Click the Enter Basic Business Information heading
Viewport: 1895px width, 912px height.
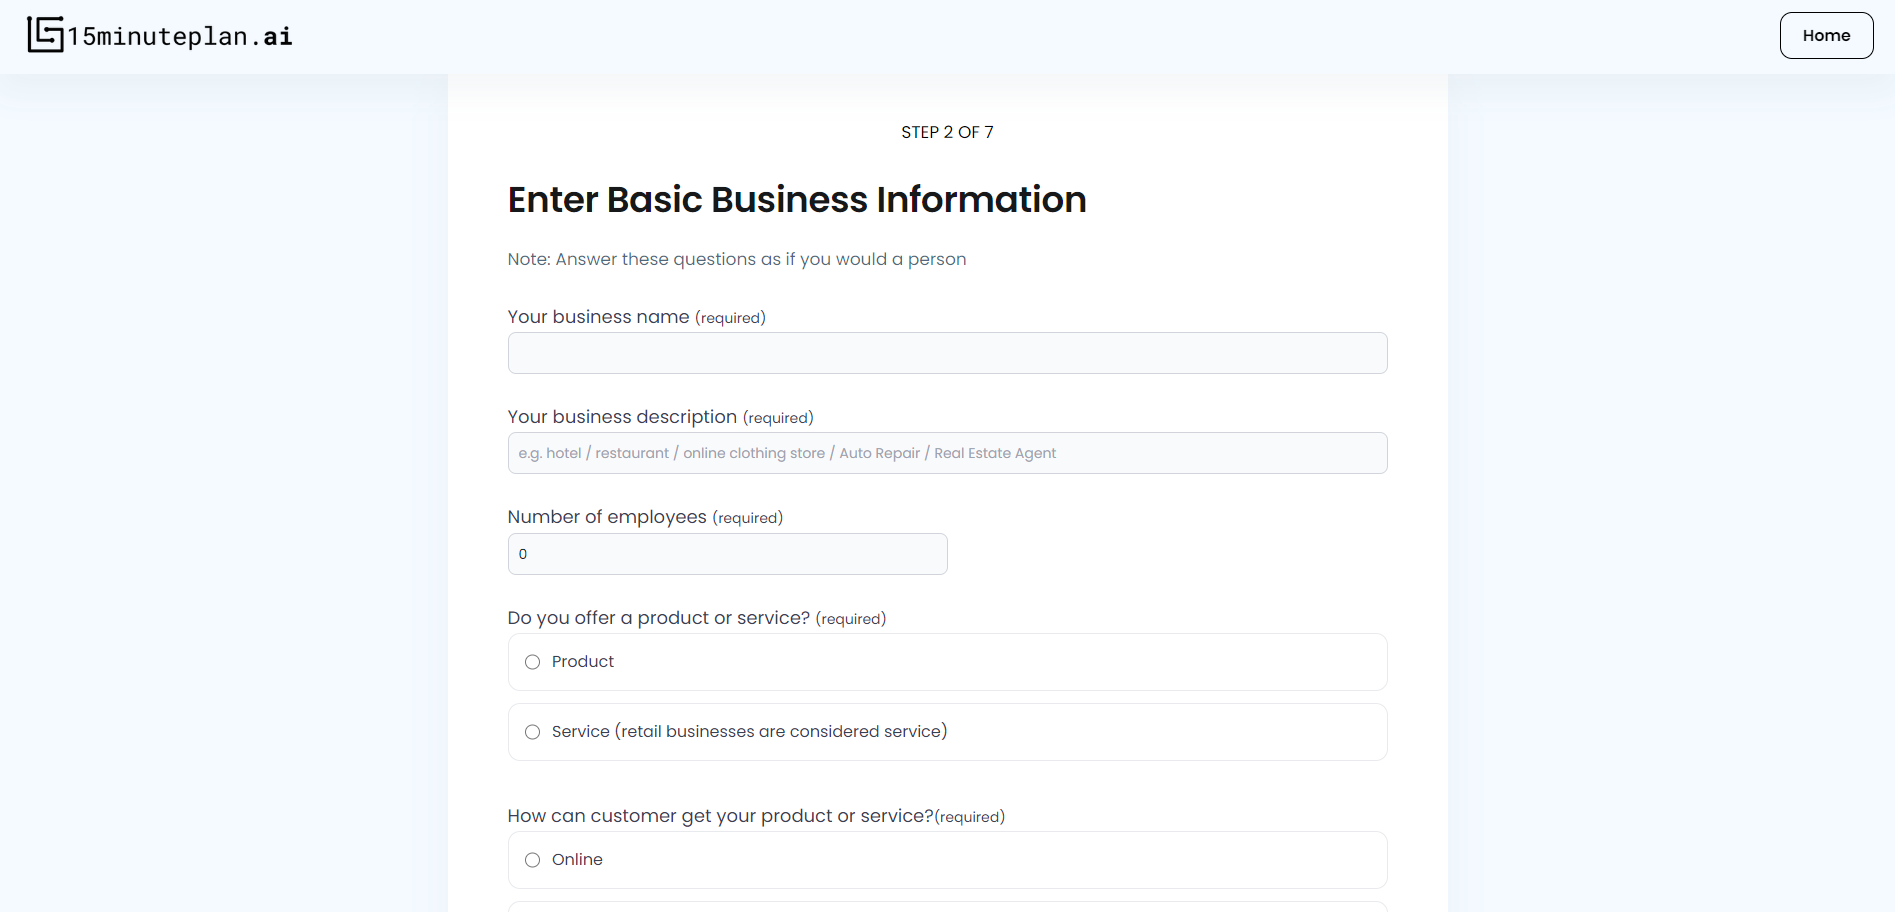797,200
